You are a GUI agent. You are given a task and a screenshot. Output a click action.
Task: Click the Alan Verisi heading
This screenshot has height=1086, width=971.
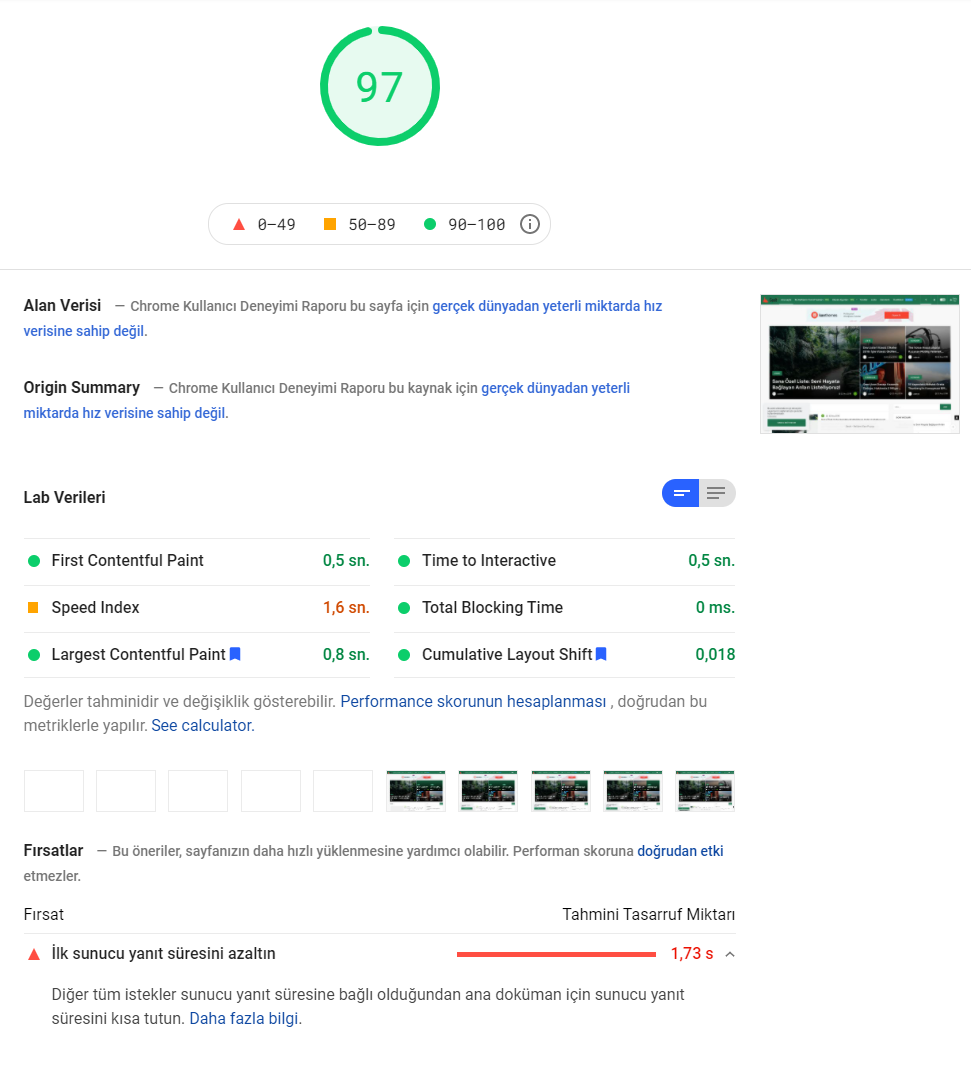[62, 305]
